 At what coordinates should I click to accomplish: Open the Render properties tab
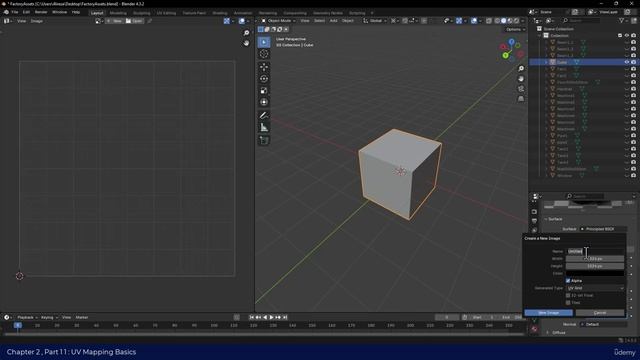pos(534,212)
